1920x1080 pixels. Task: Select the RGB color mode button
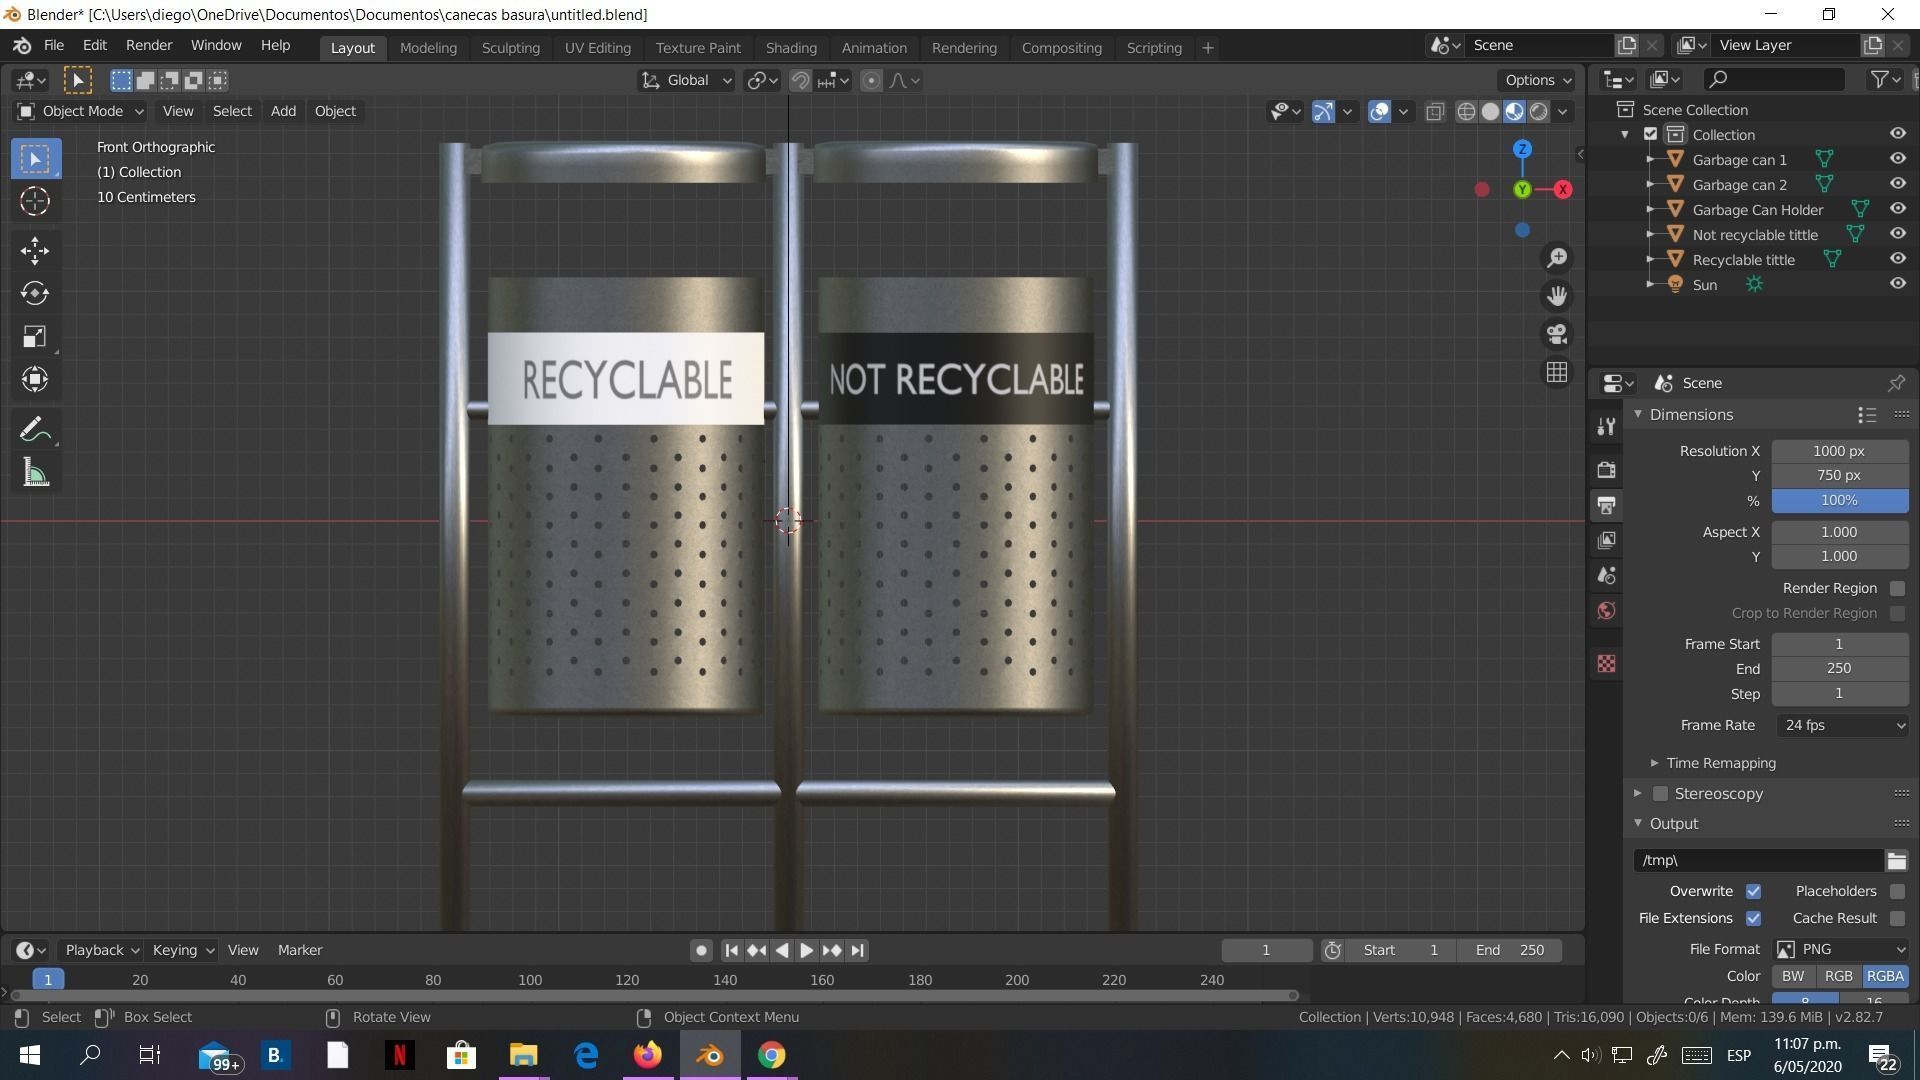coord(1838,976)
